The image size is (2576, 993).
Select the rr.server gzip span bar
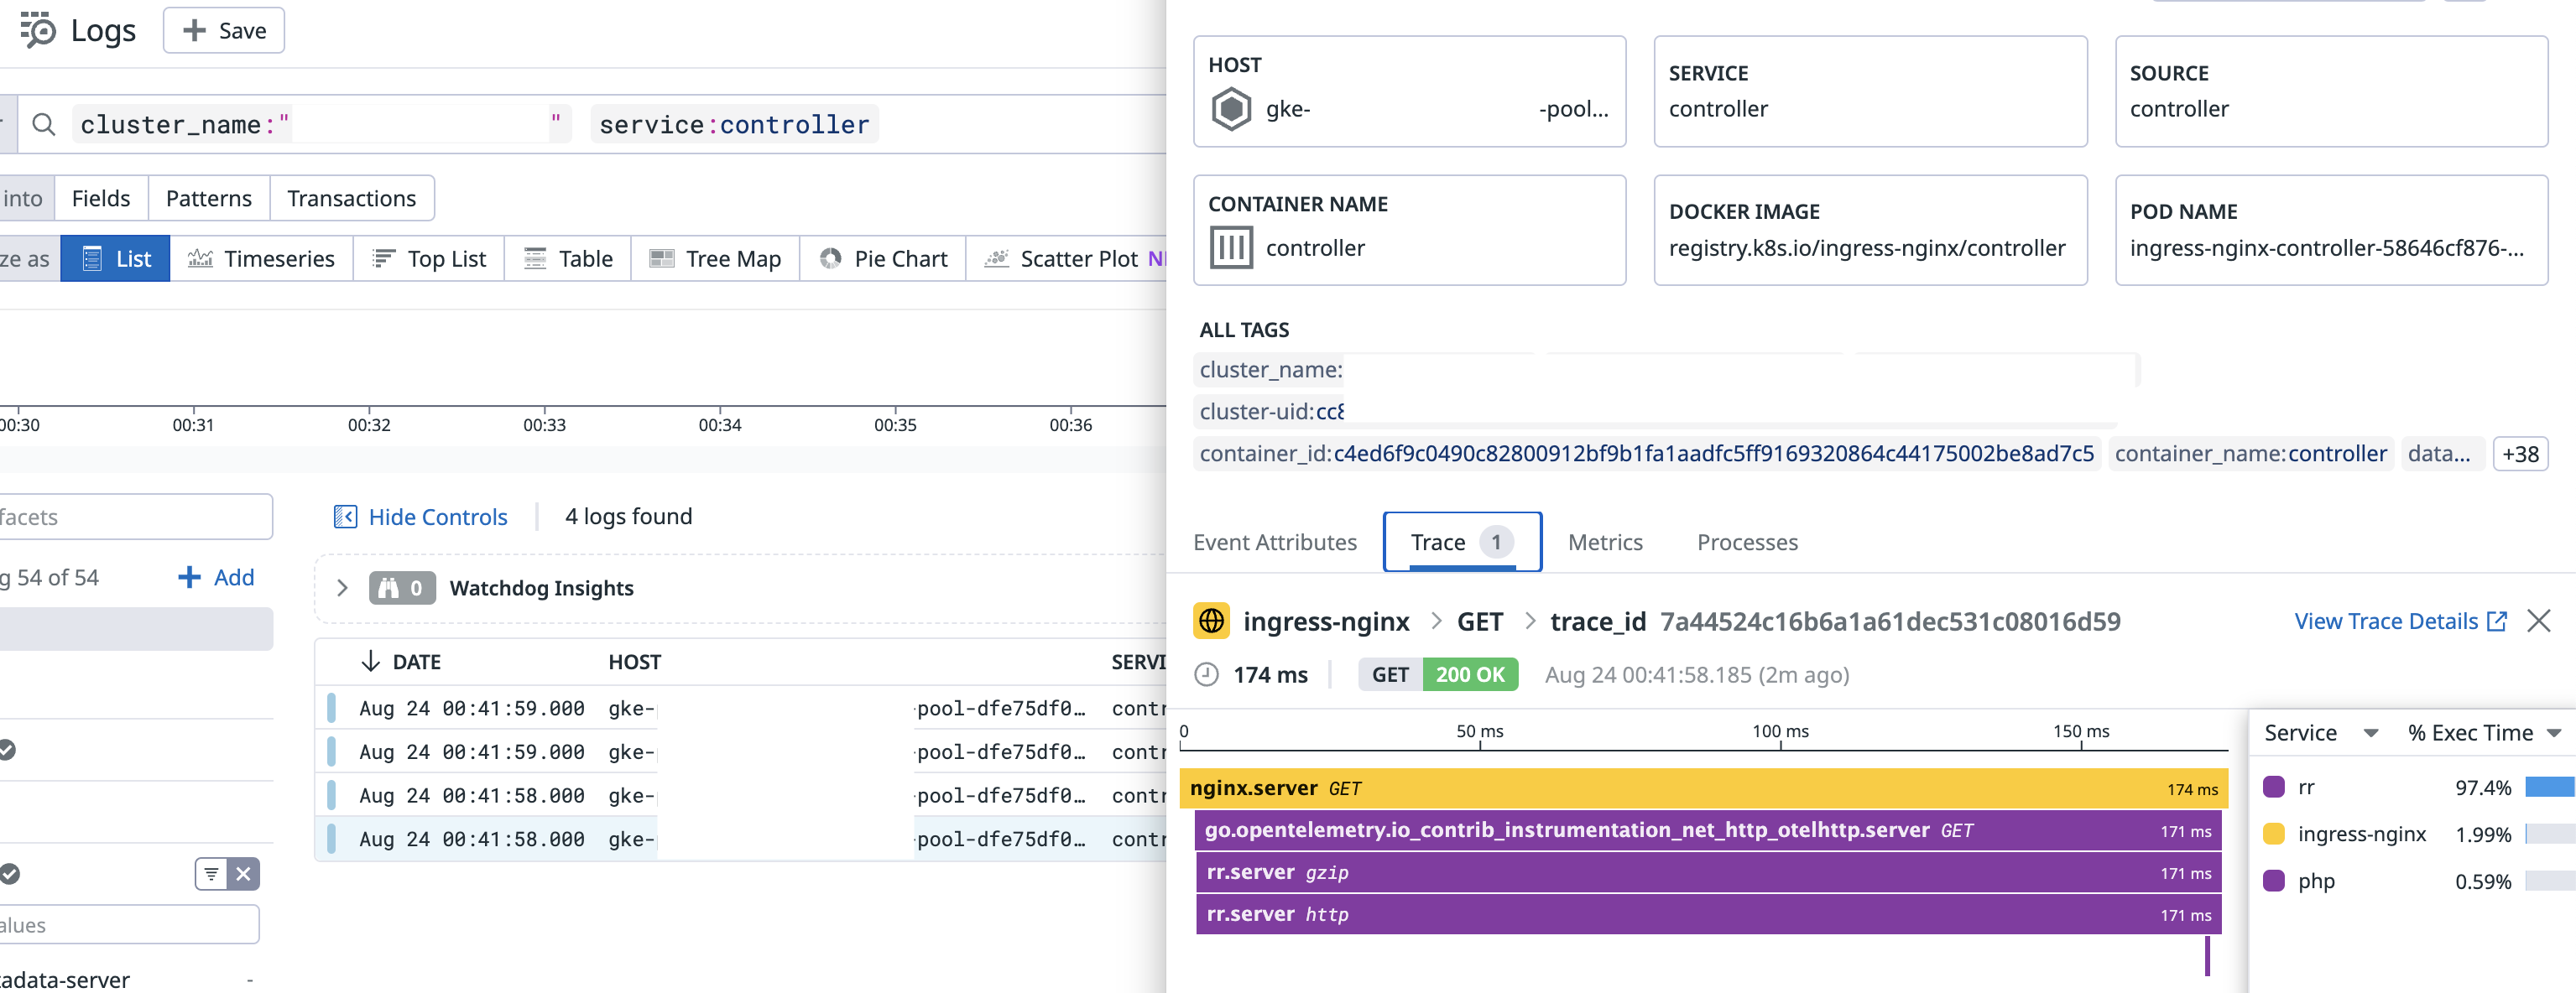[x=1700, y=872]
